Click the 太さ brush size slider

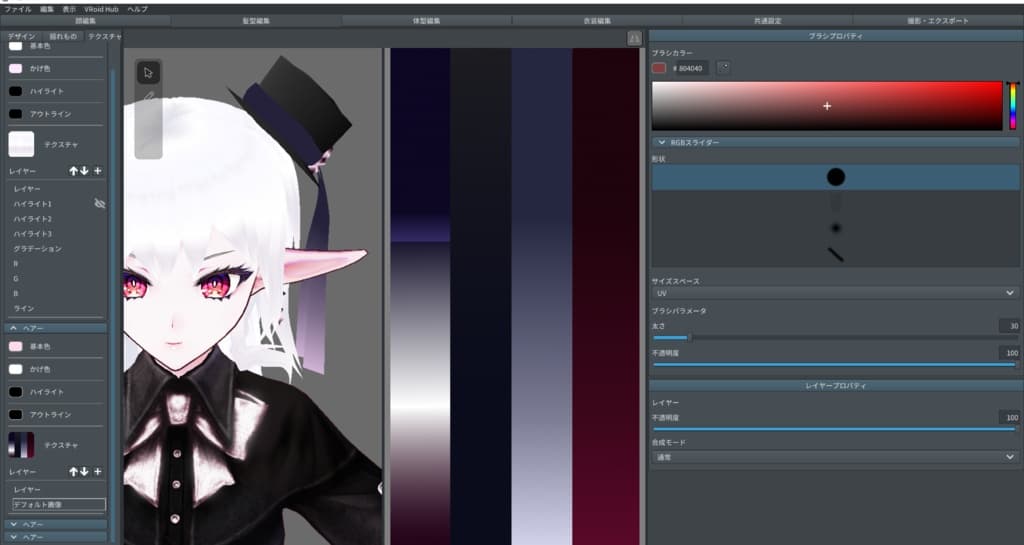point(834,337)
